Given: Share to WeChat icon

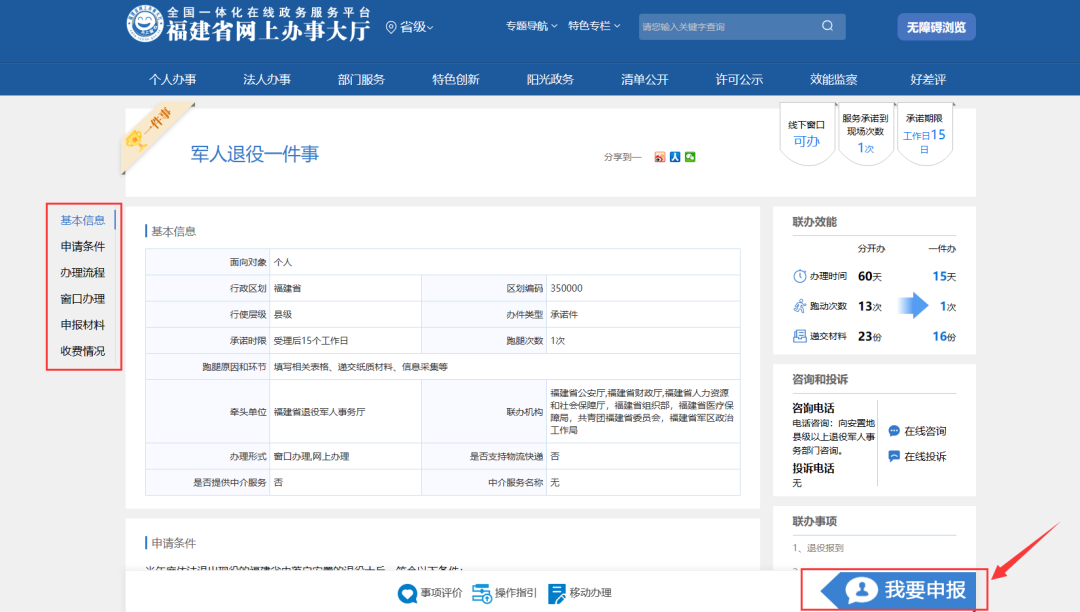Looking at the screenshot, I should (x=690, y=157).
